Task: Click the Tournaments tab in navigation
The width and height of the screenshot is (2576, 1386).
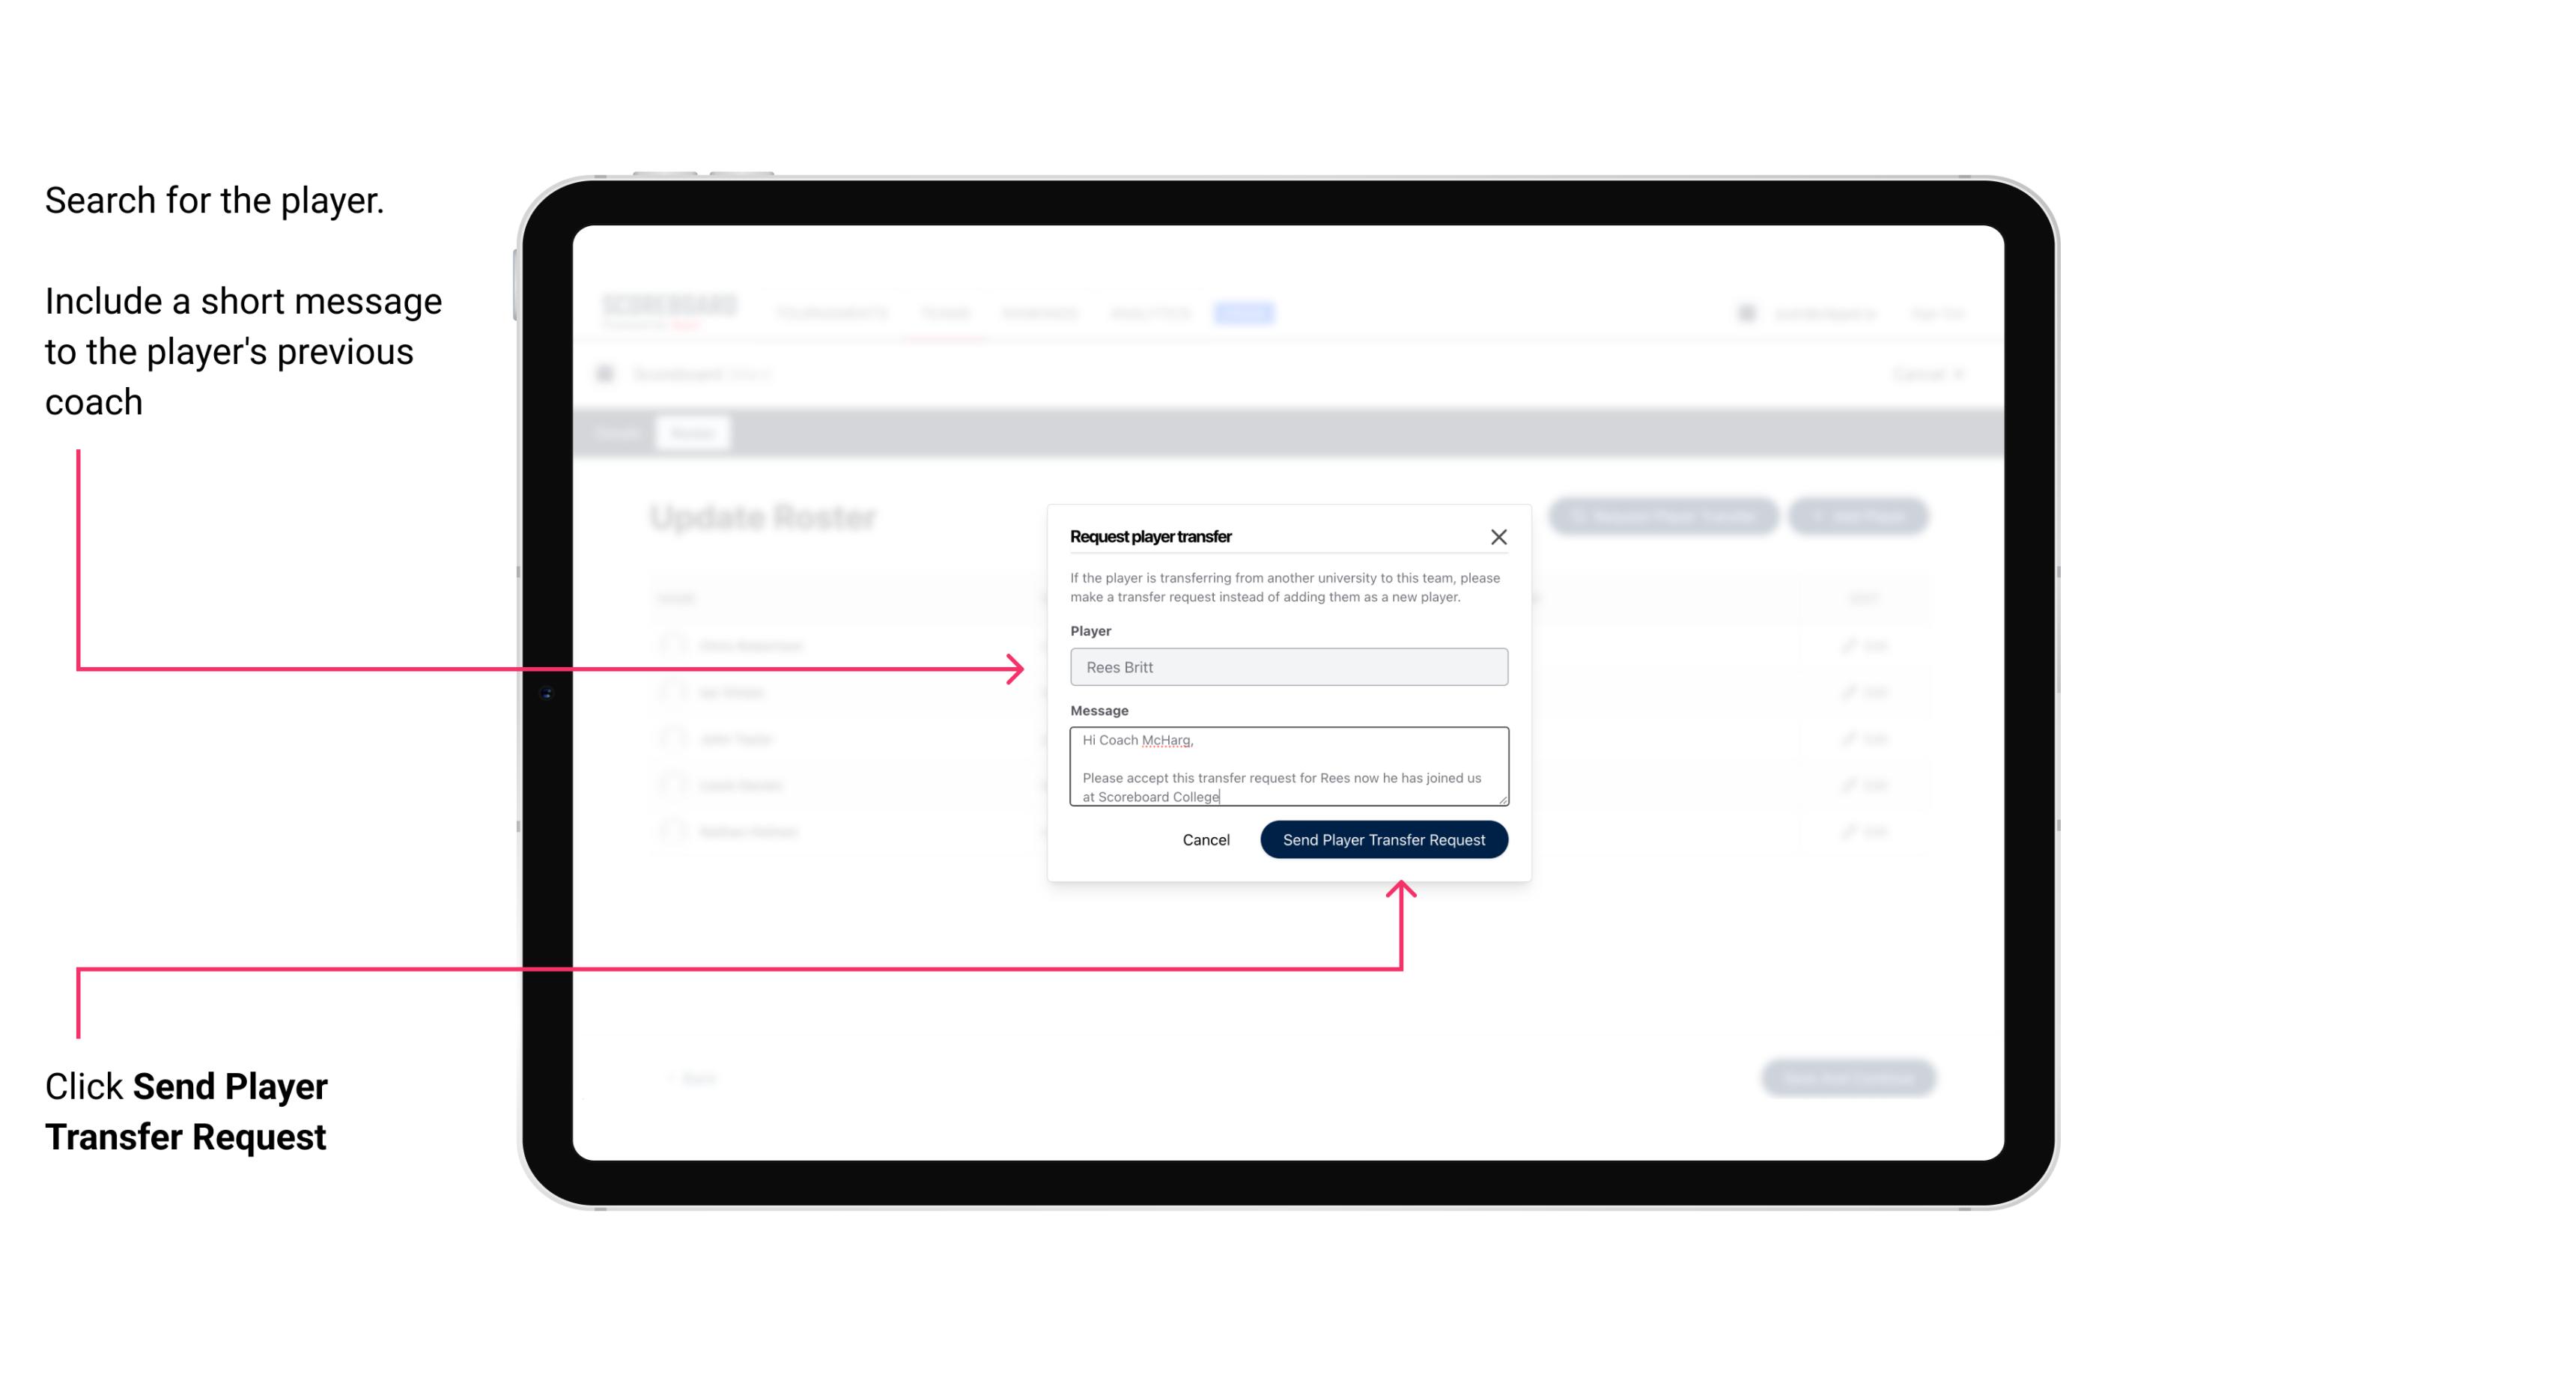Action: tap(833, 311)
